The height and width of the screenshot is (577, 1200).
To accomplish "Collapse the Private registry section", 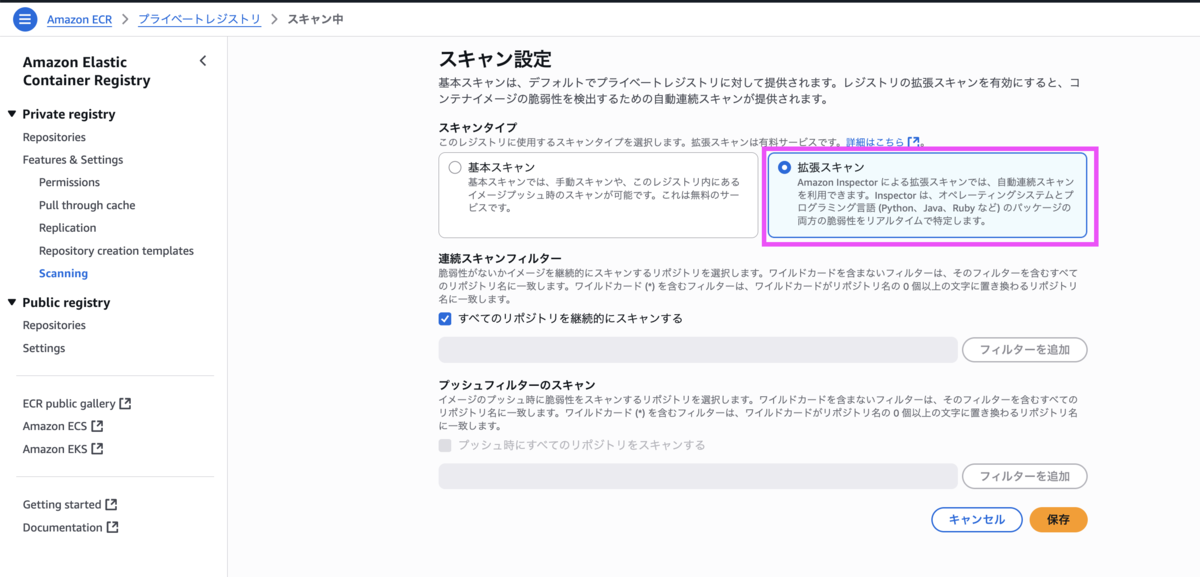I will point(12,114).
